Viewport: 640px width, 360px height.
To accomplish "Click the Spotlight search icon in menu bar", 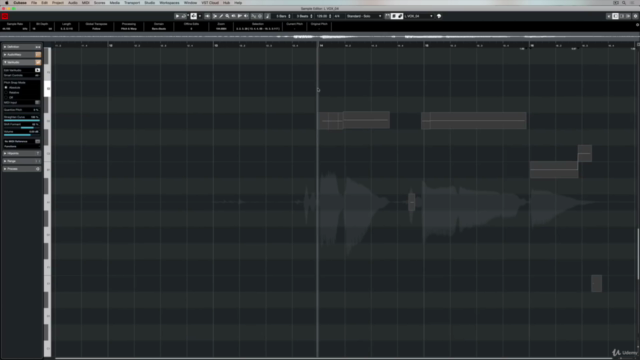I will (624, 2).
